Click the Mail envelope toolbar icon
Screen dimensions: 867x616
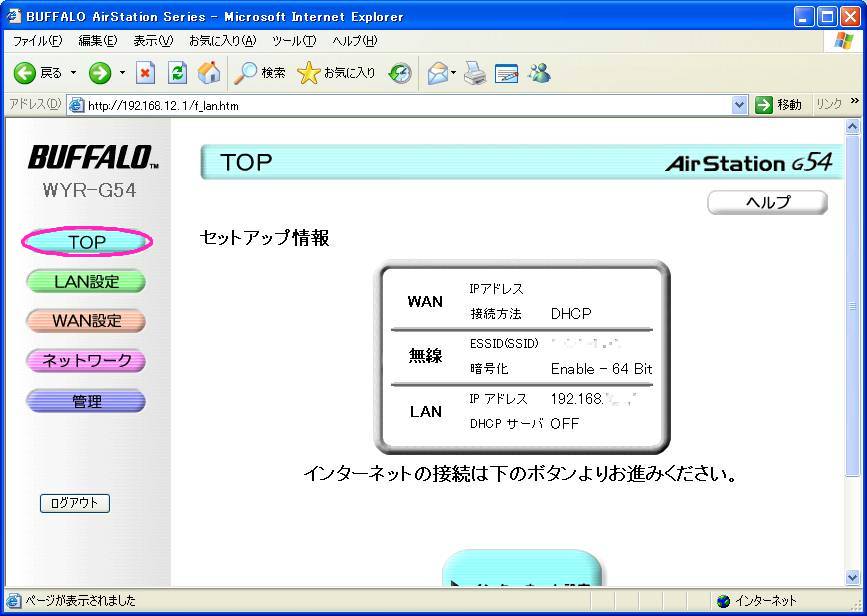pyautogui.click(x=438, y=73)
